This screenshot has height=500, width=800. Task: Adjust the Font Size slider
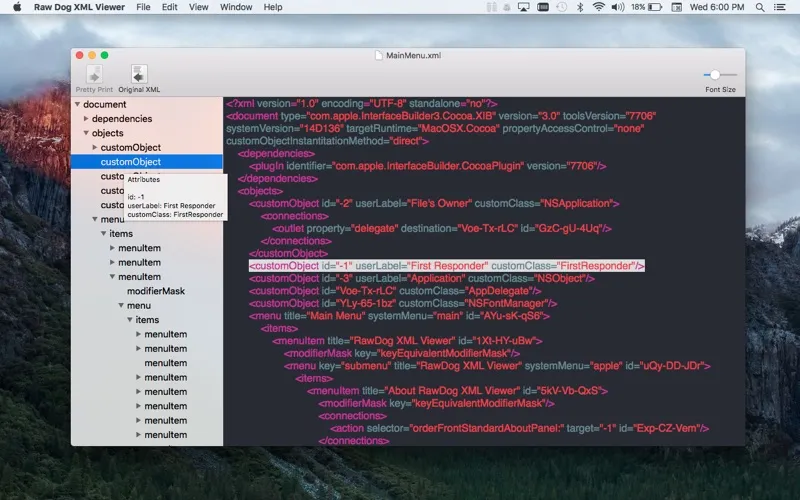tap(715, 75)
